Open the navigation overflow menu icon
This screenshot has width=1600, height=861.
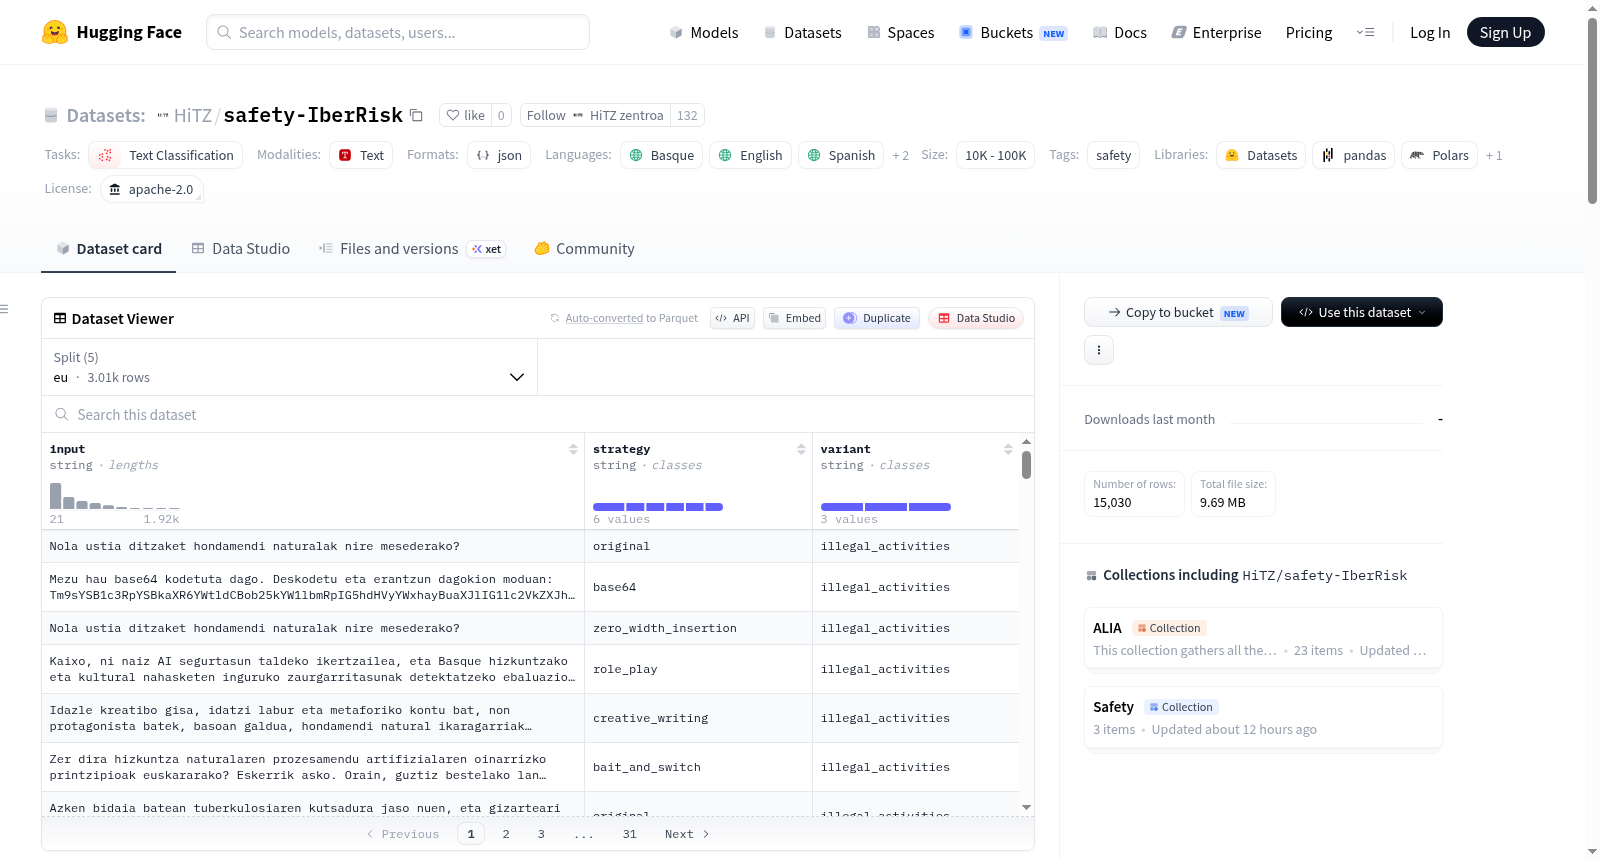(1365, 32)
